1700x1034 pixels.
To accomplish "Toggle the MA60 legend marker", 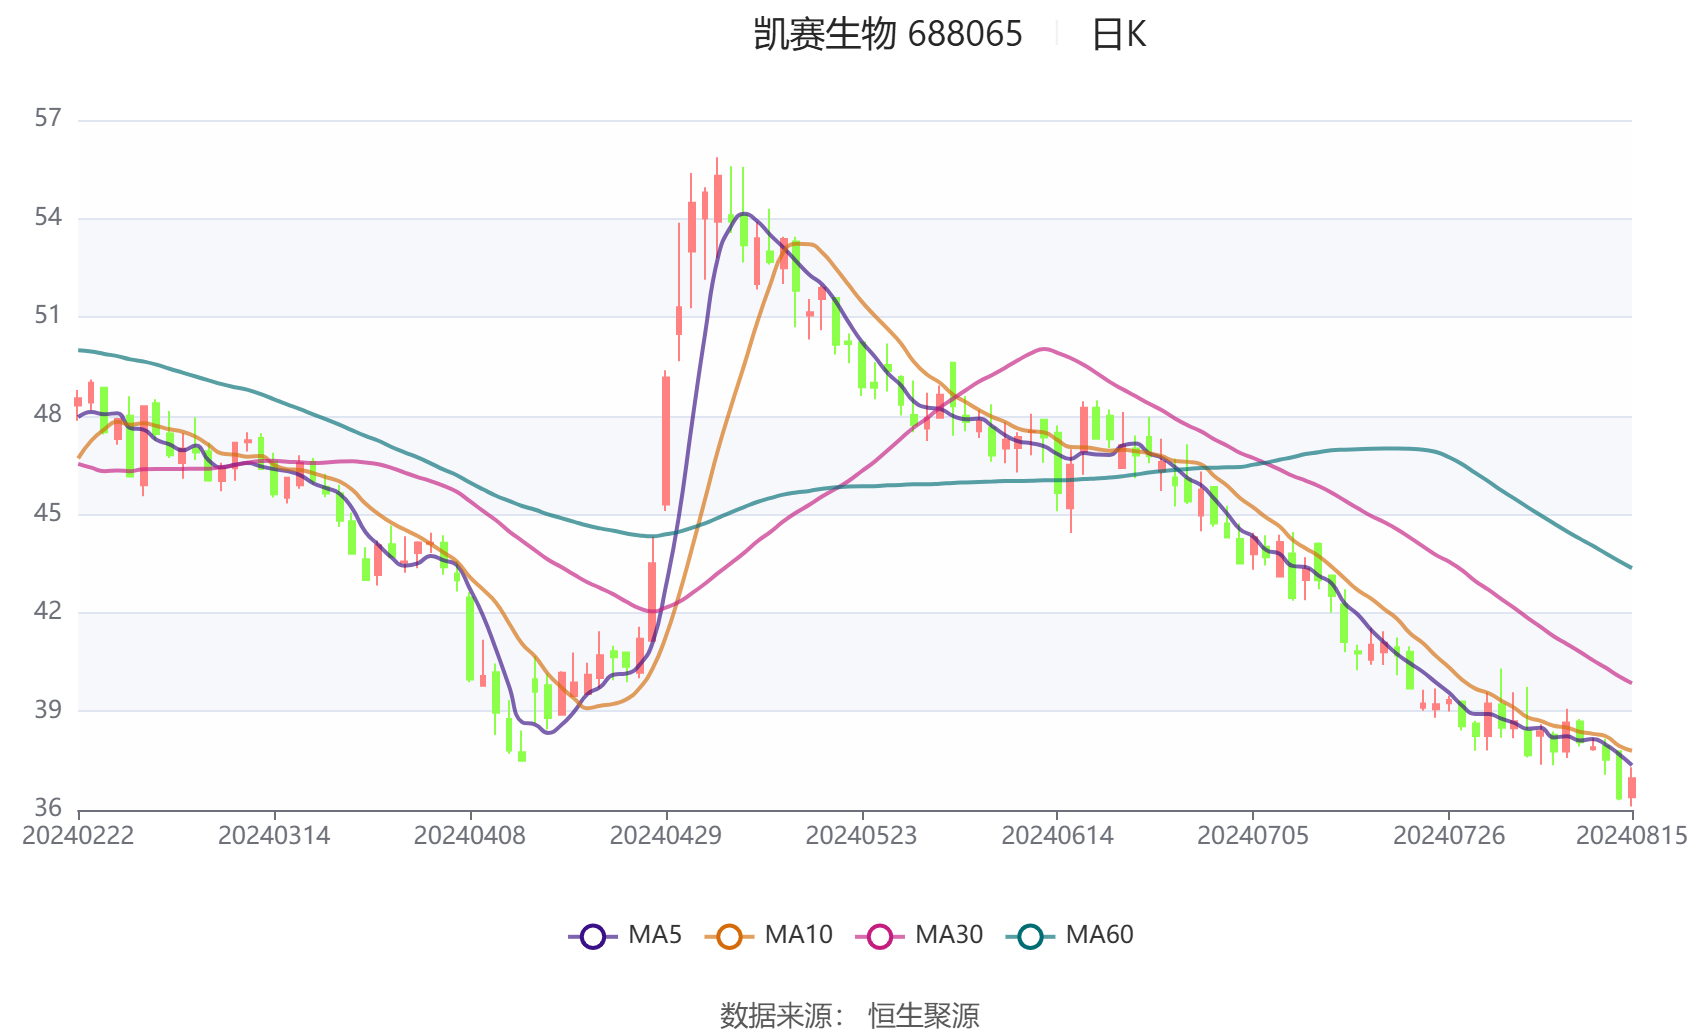I will point(1030,936).
